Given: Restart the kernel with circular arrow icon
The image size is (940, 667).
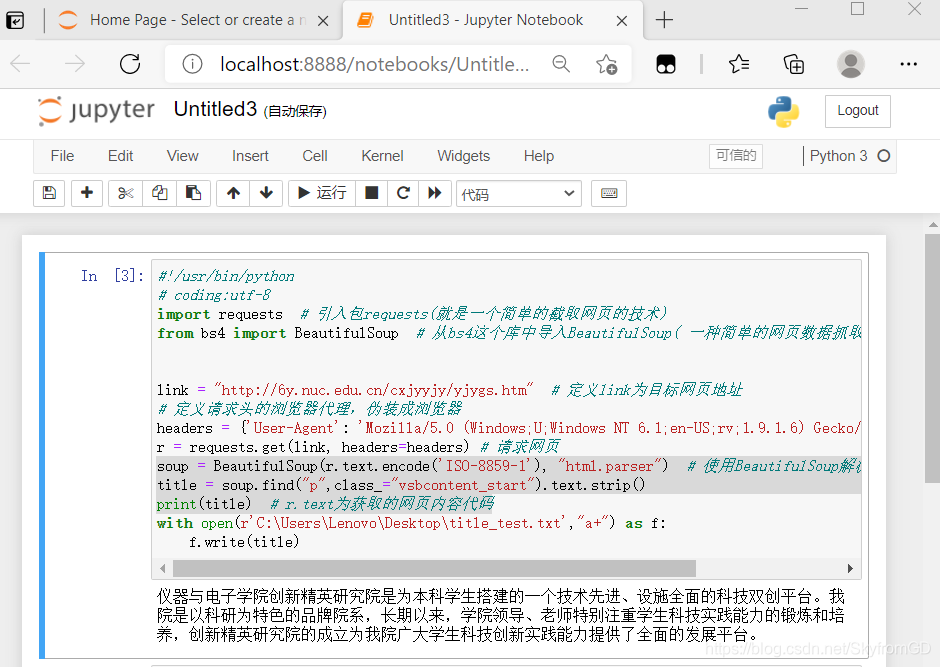Looking at the screenshot, I should (403, 193).
